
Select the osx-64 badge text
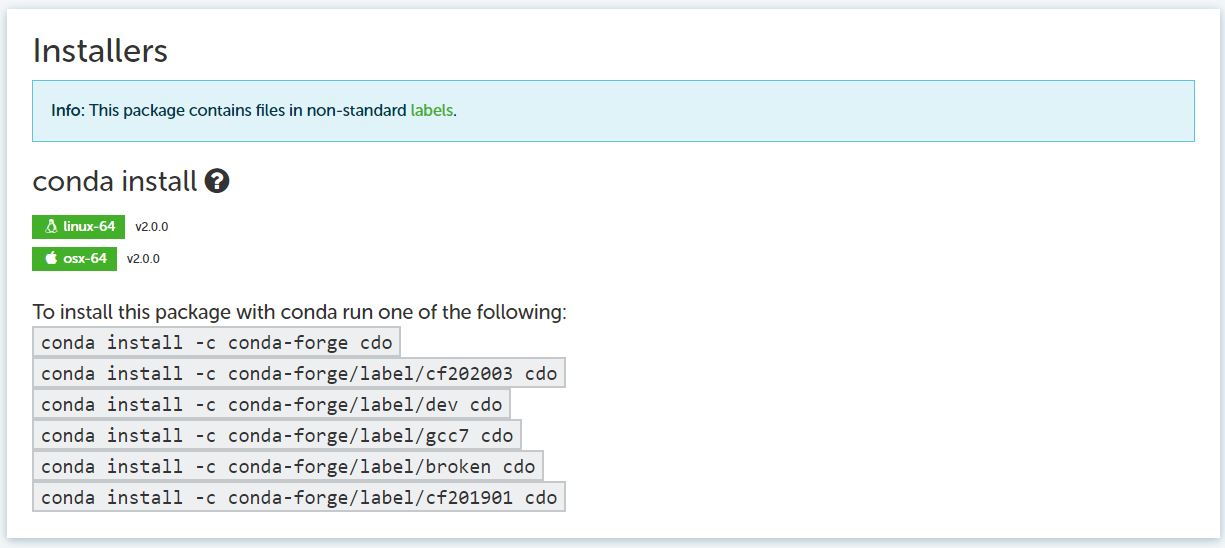pyautogui.click(x=85, y=259)
